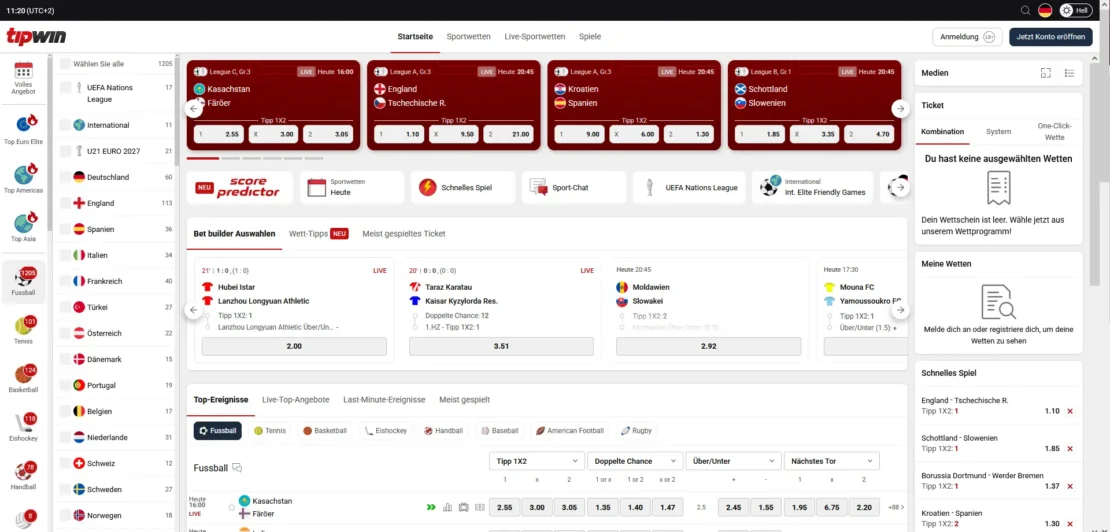Image resolution: width=1110 pixels, height=532 pixels.
Task: Check the UEFA Nations League checkbox
Action: point(65,88)
